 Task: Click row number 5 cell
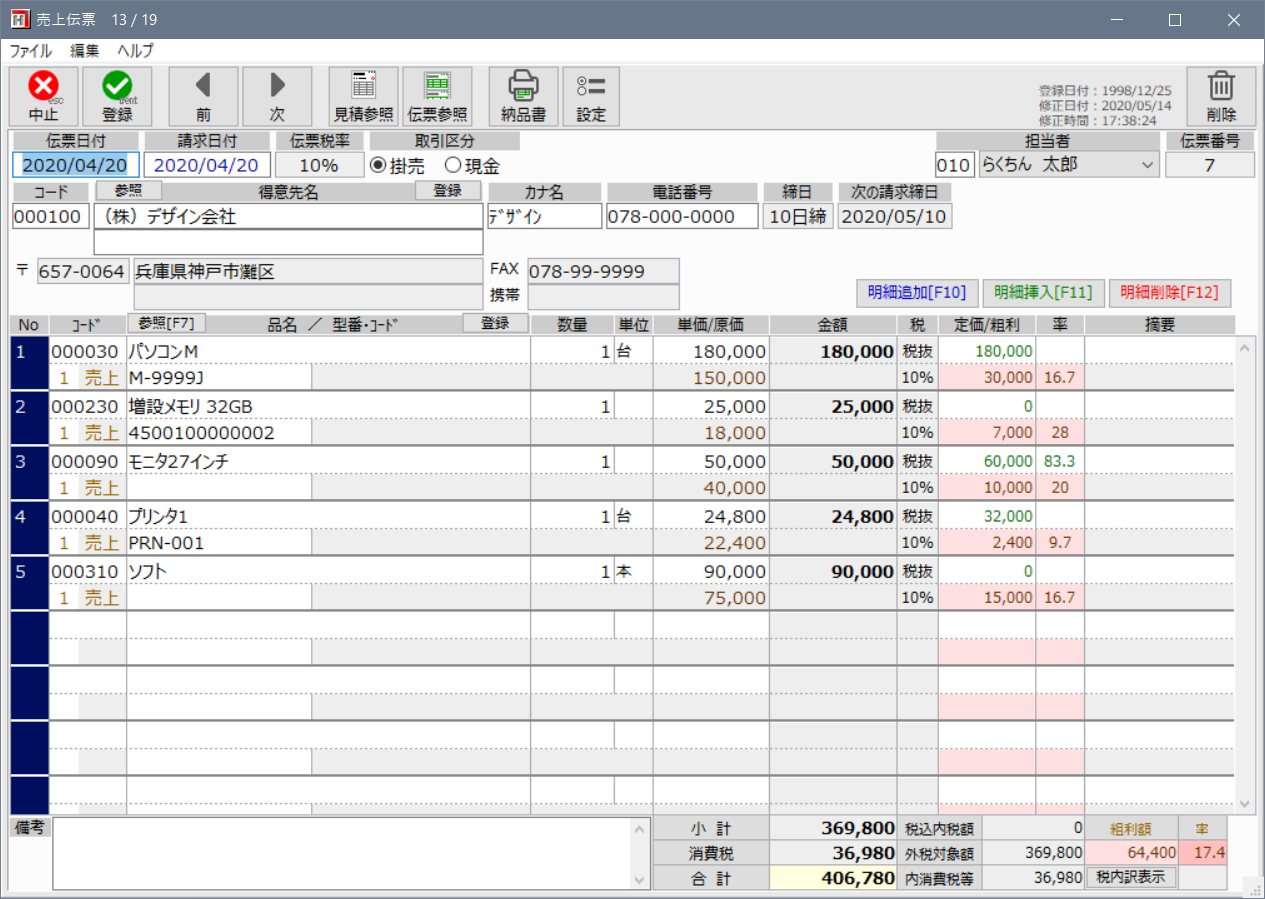30,584
